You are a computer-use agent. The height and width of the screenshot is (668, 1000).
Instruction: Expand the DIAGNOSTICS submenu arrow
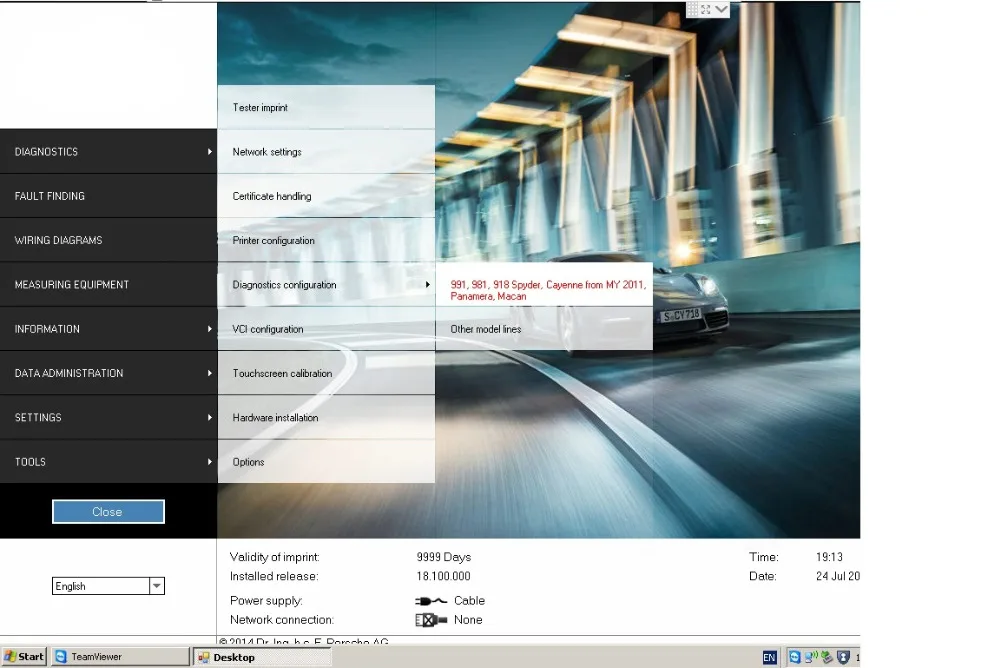(x=209, y=152)
